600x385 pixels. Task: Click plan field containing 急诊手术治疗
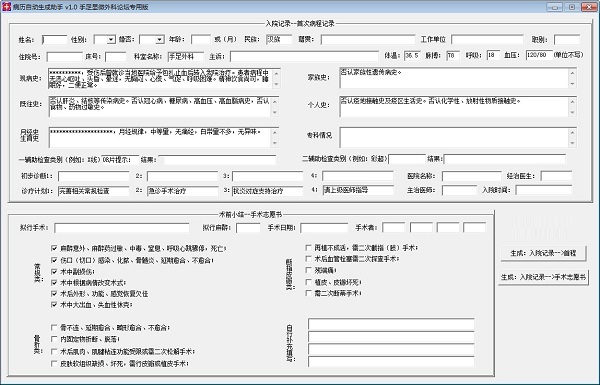click(x=183, y=191)
